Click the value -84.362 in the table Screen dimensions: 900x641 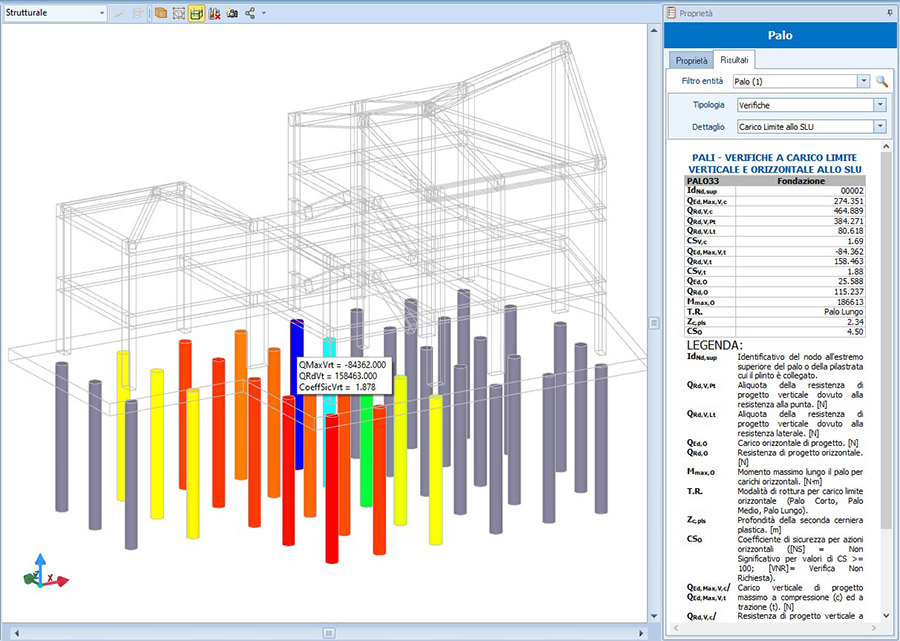pos(849,251)
